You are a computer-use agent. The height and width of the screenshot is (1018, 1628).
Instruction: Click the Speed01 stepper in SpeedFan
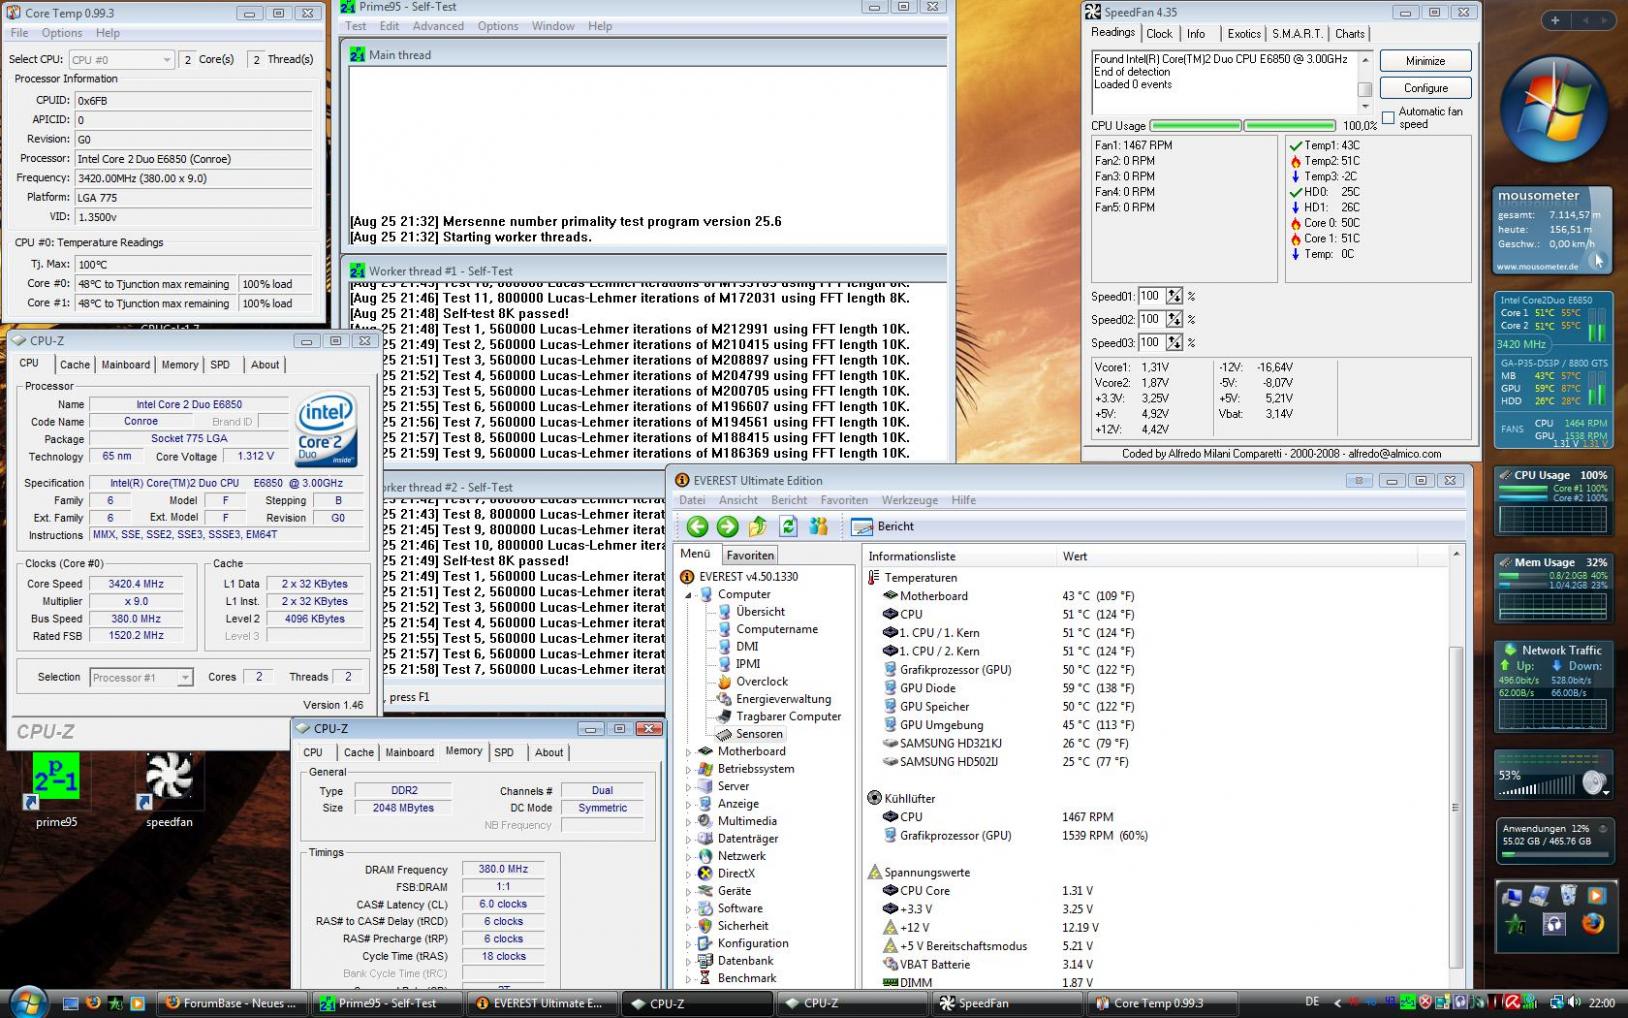click(1174, 296)
